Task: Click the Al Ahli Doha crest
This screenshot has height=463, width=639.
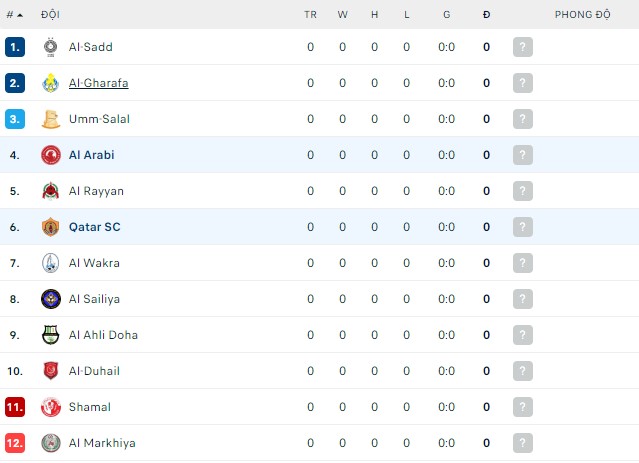Action: click(x=50, y=335)
